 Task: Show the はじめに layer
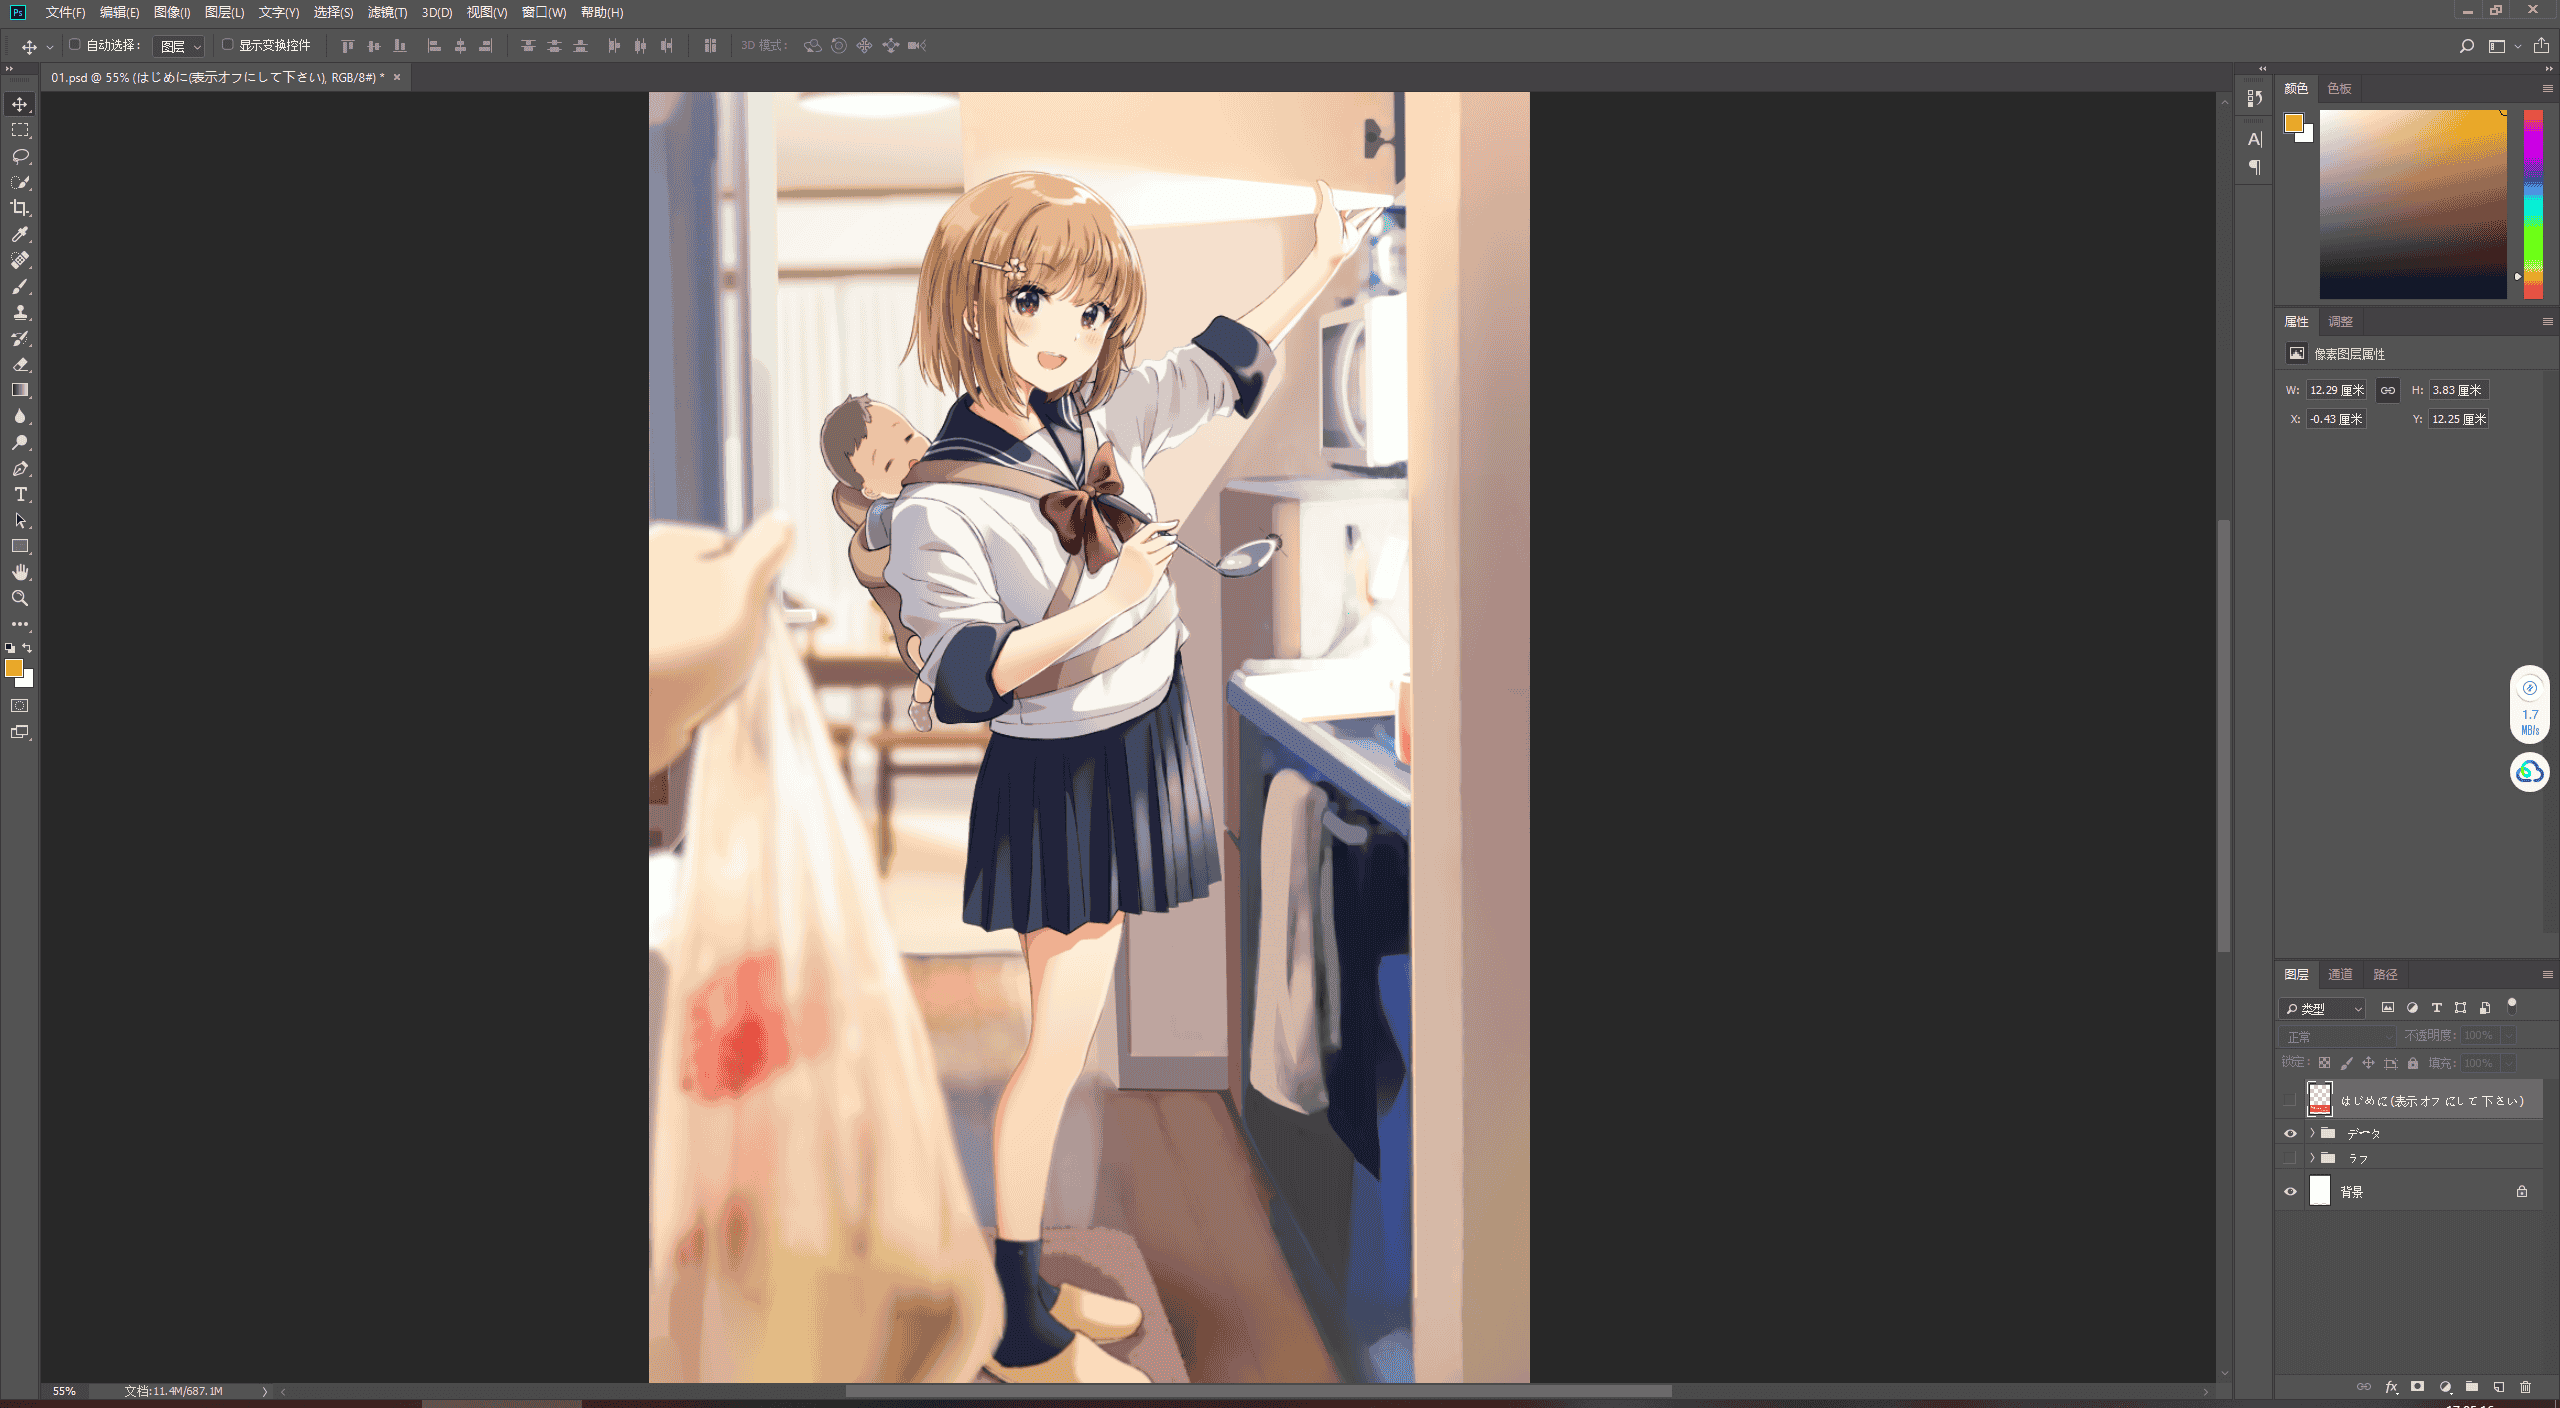point(2290,1100)
